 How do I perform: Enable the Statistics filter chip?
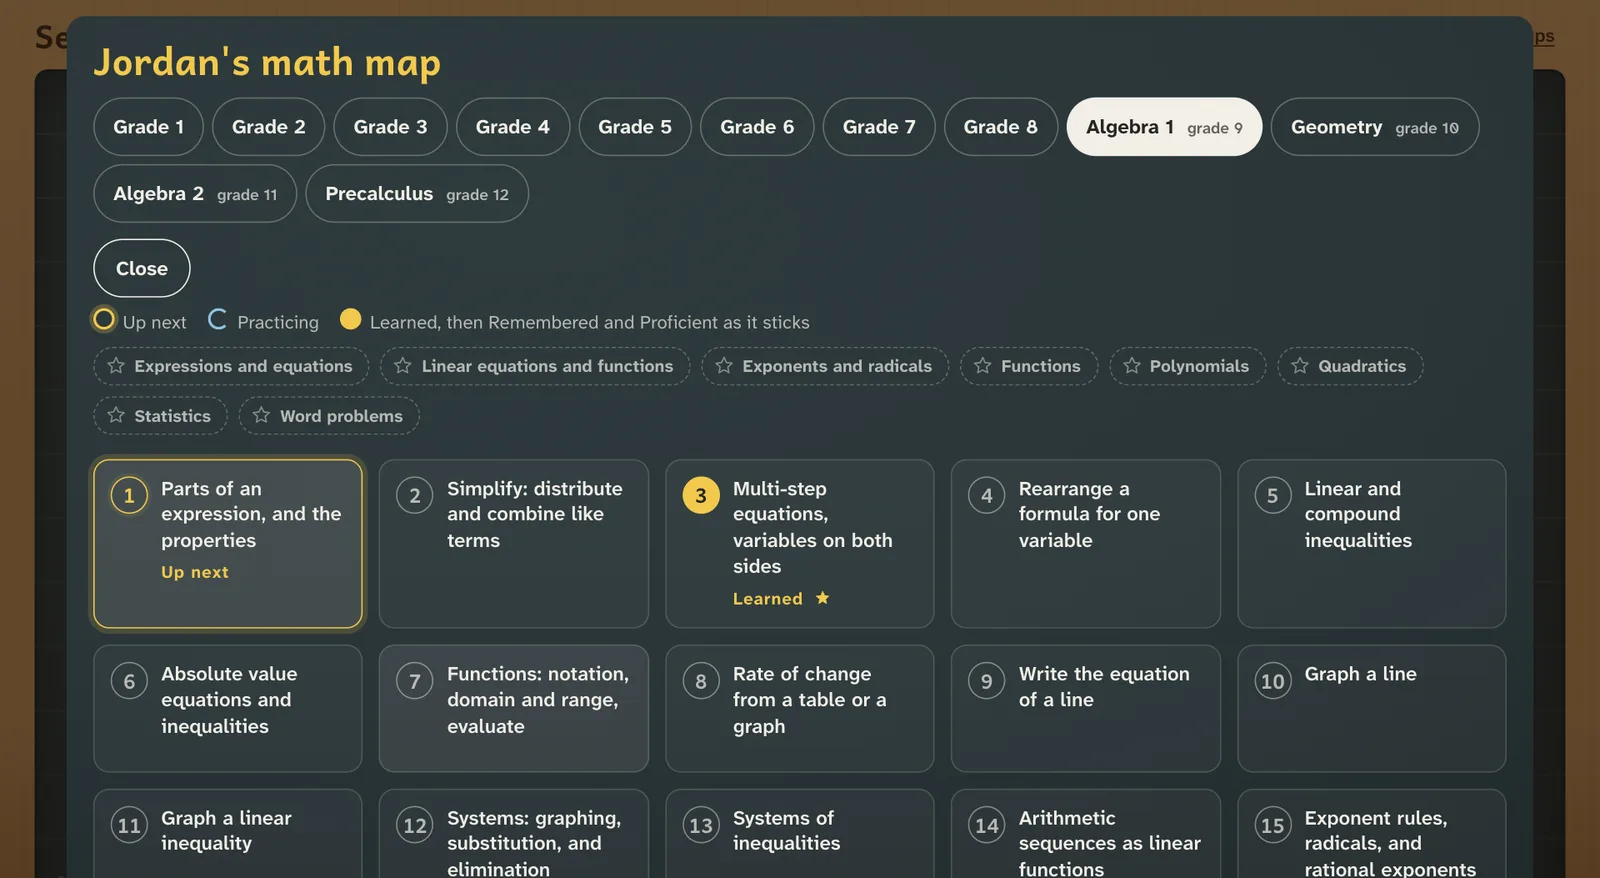pos(160,416)
